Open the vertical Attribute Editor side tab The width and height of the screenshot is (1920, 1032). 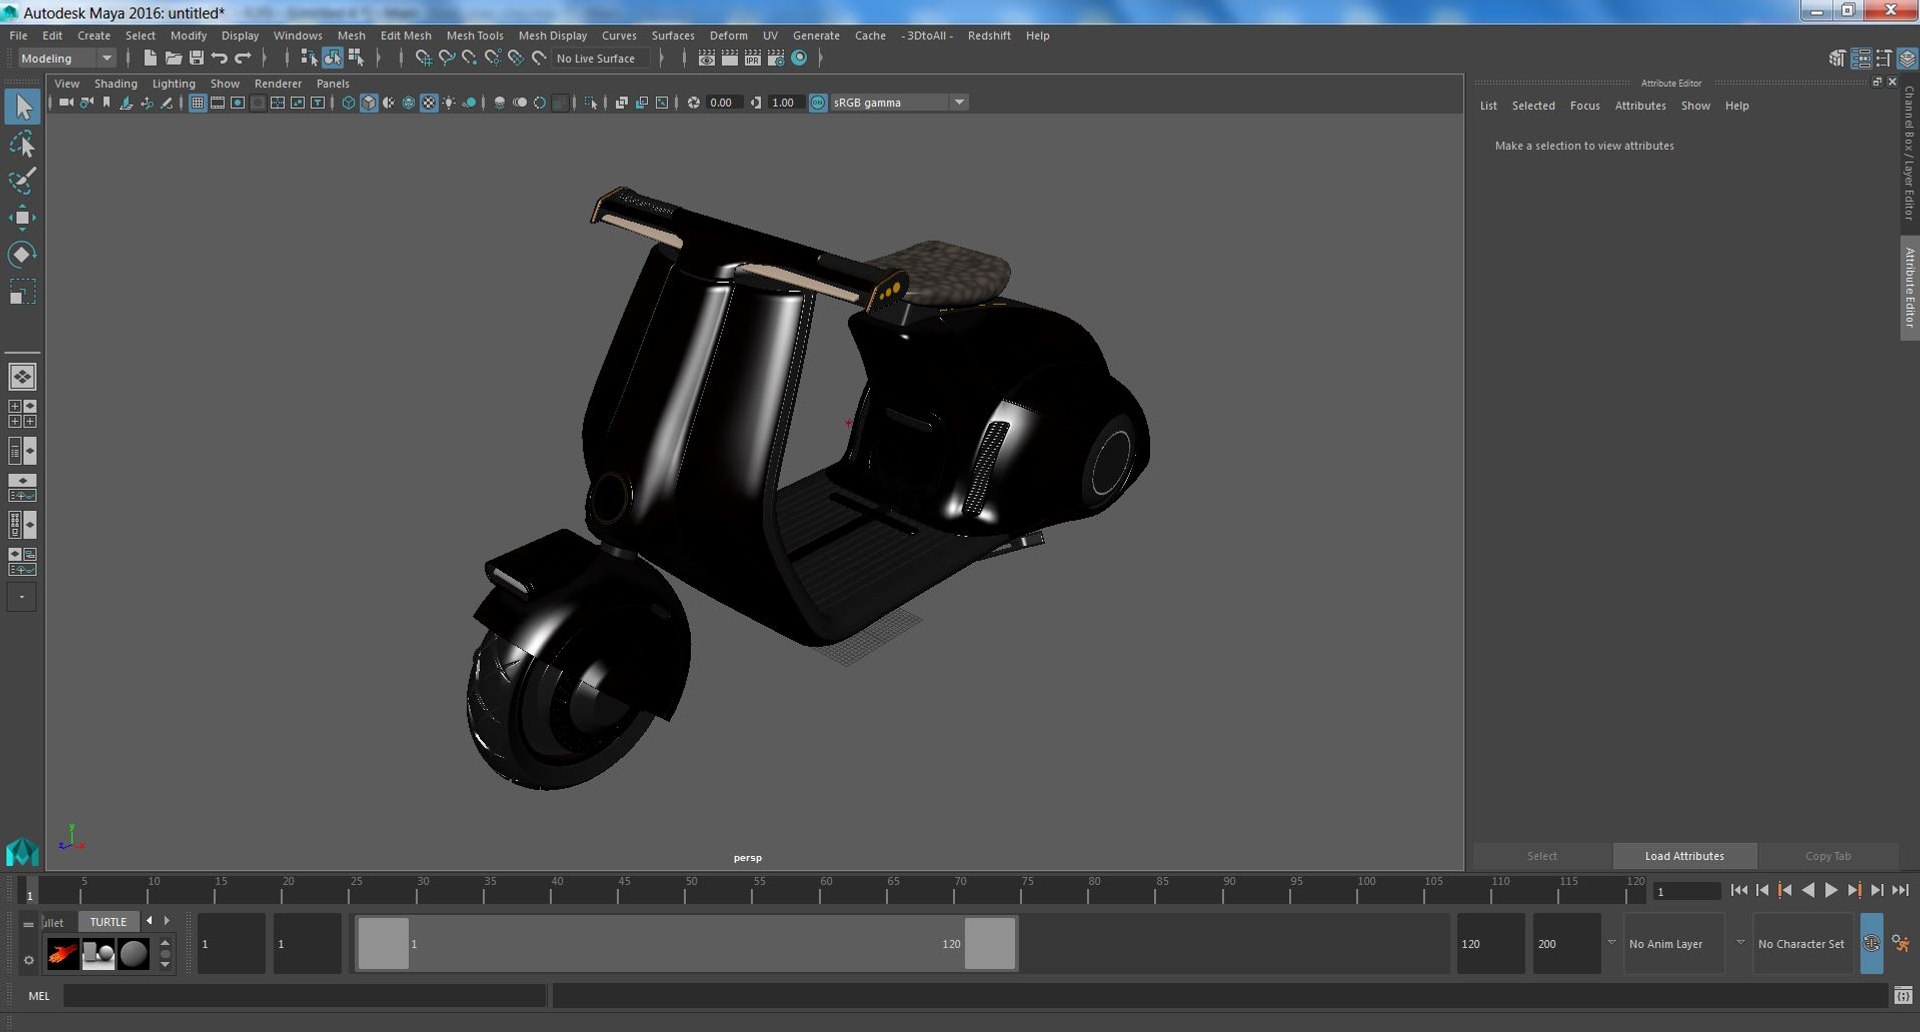(1909, 288)
